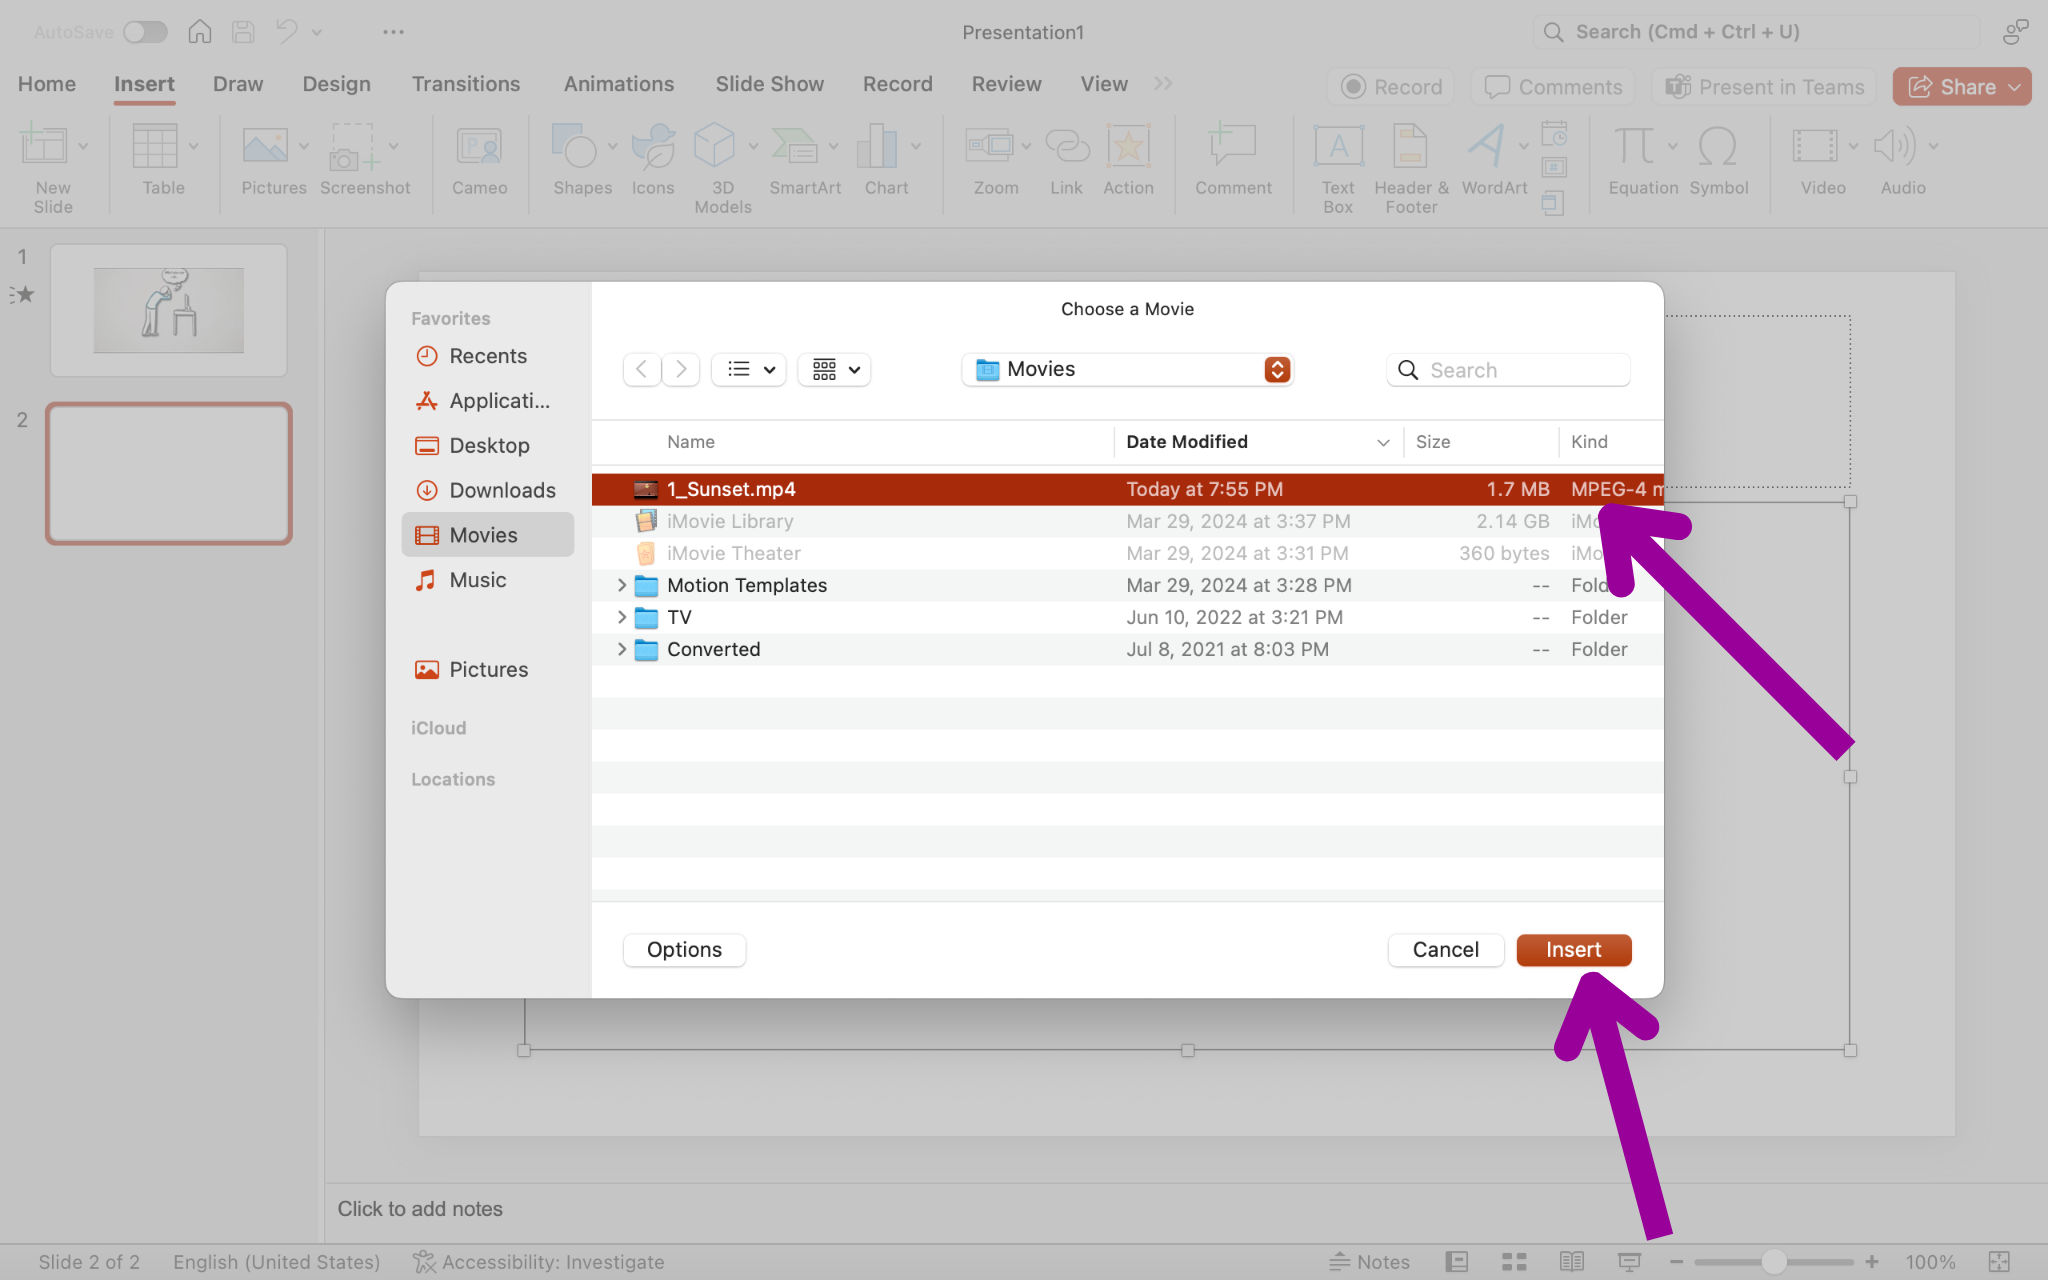
Task: Click the Text Box icon
Action: [1338, 147]
